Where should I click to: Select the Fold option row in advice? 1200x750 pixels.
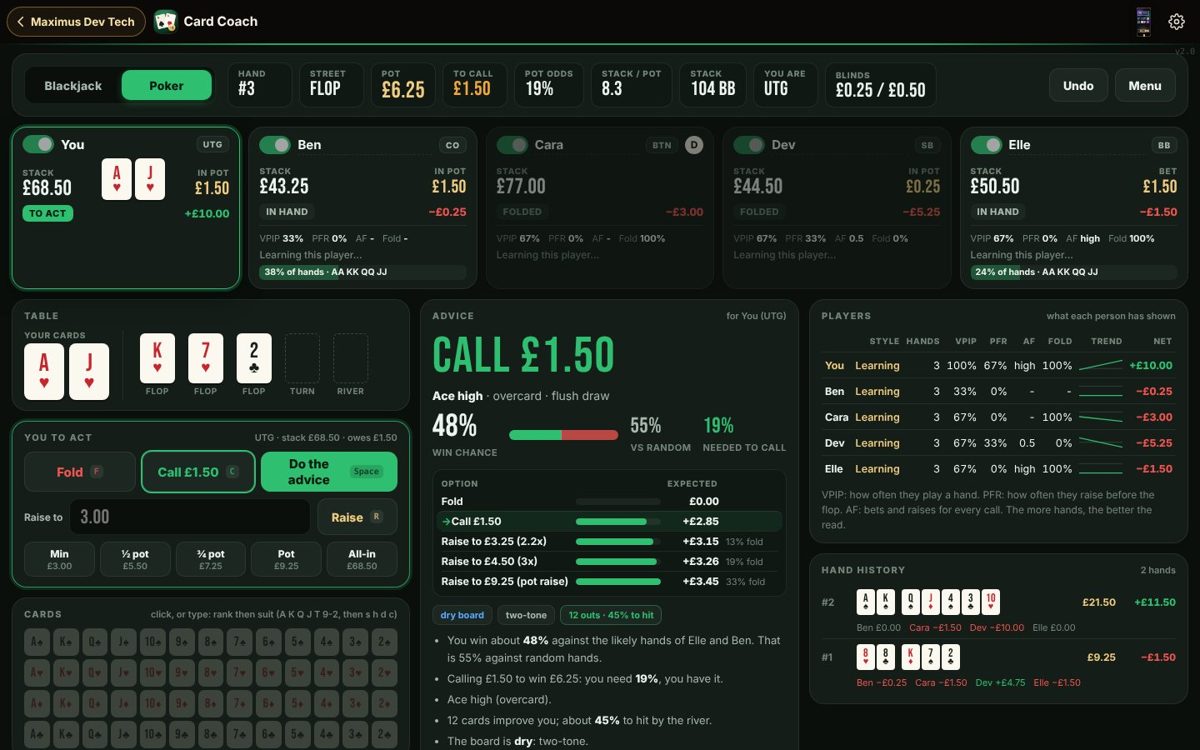point(609,501)
